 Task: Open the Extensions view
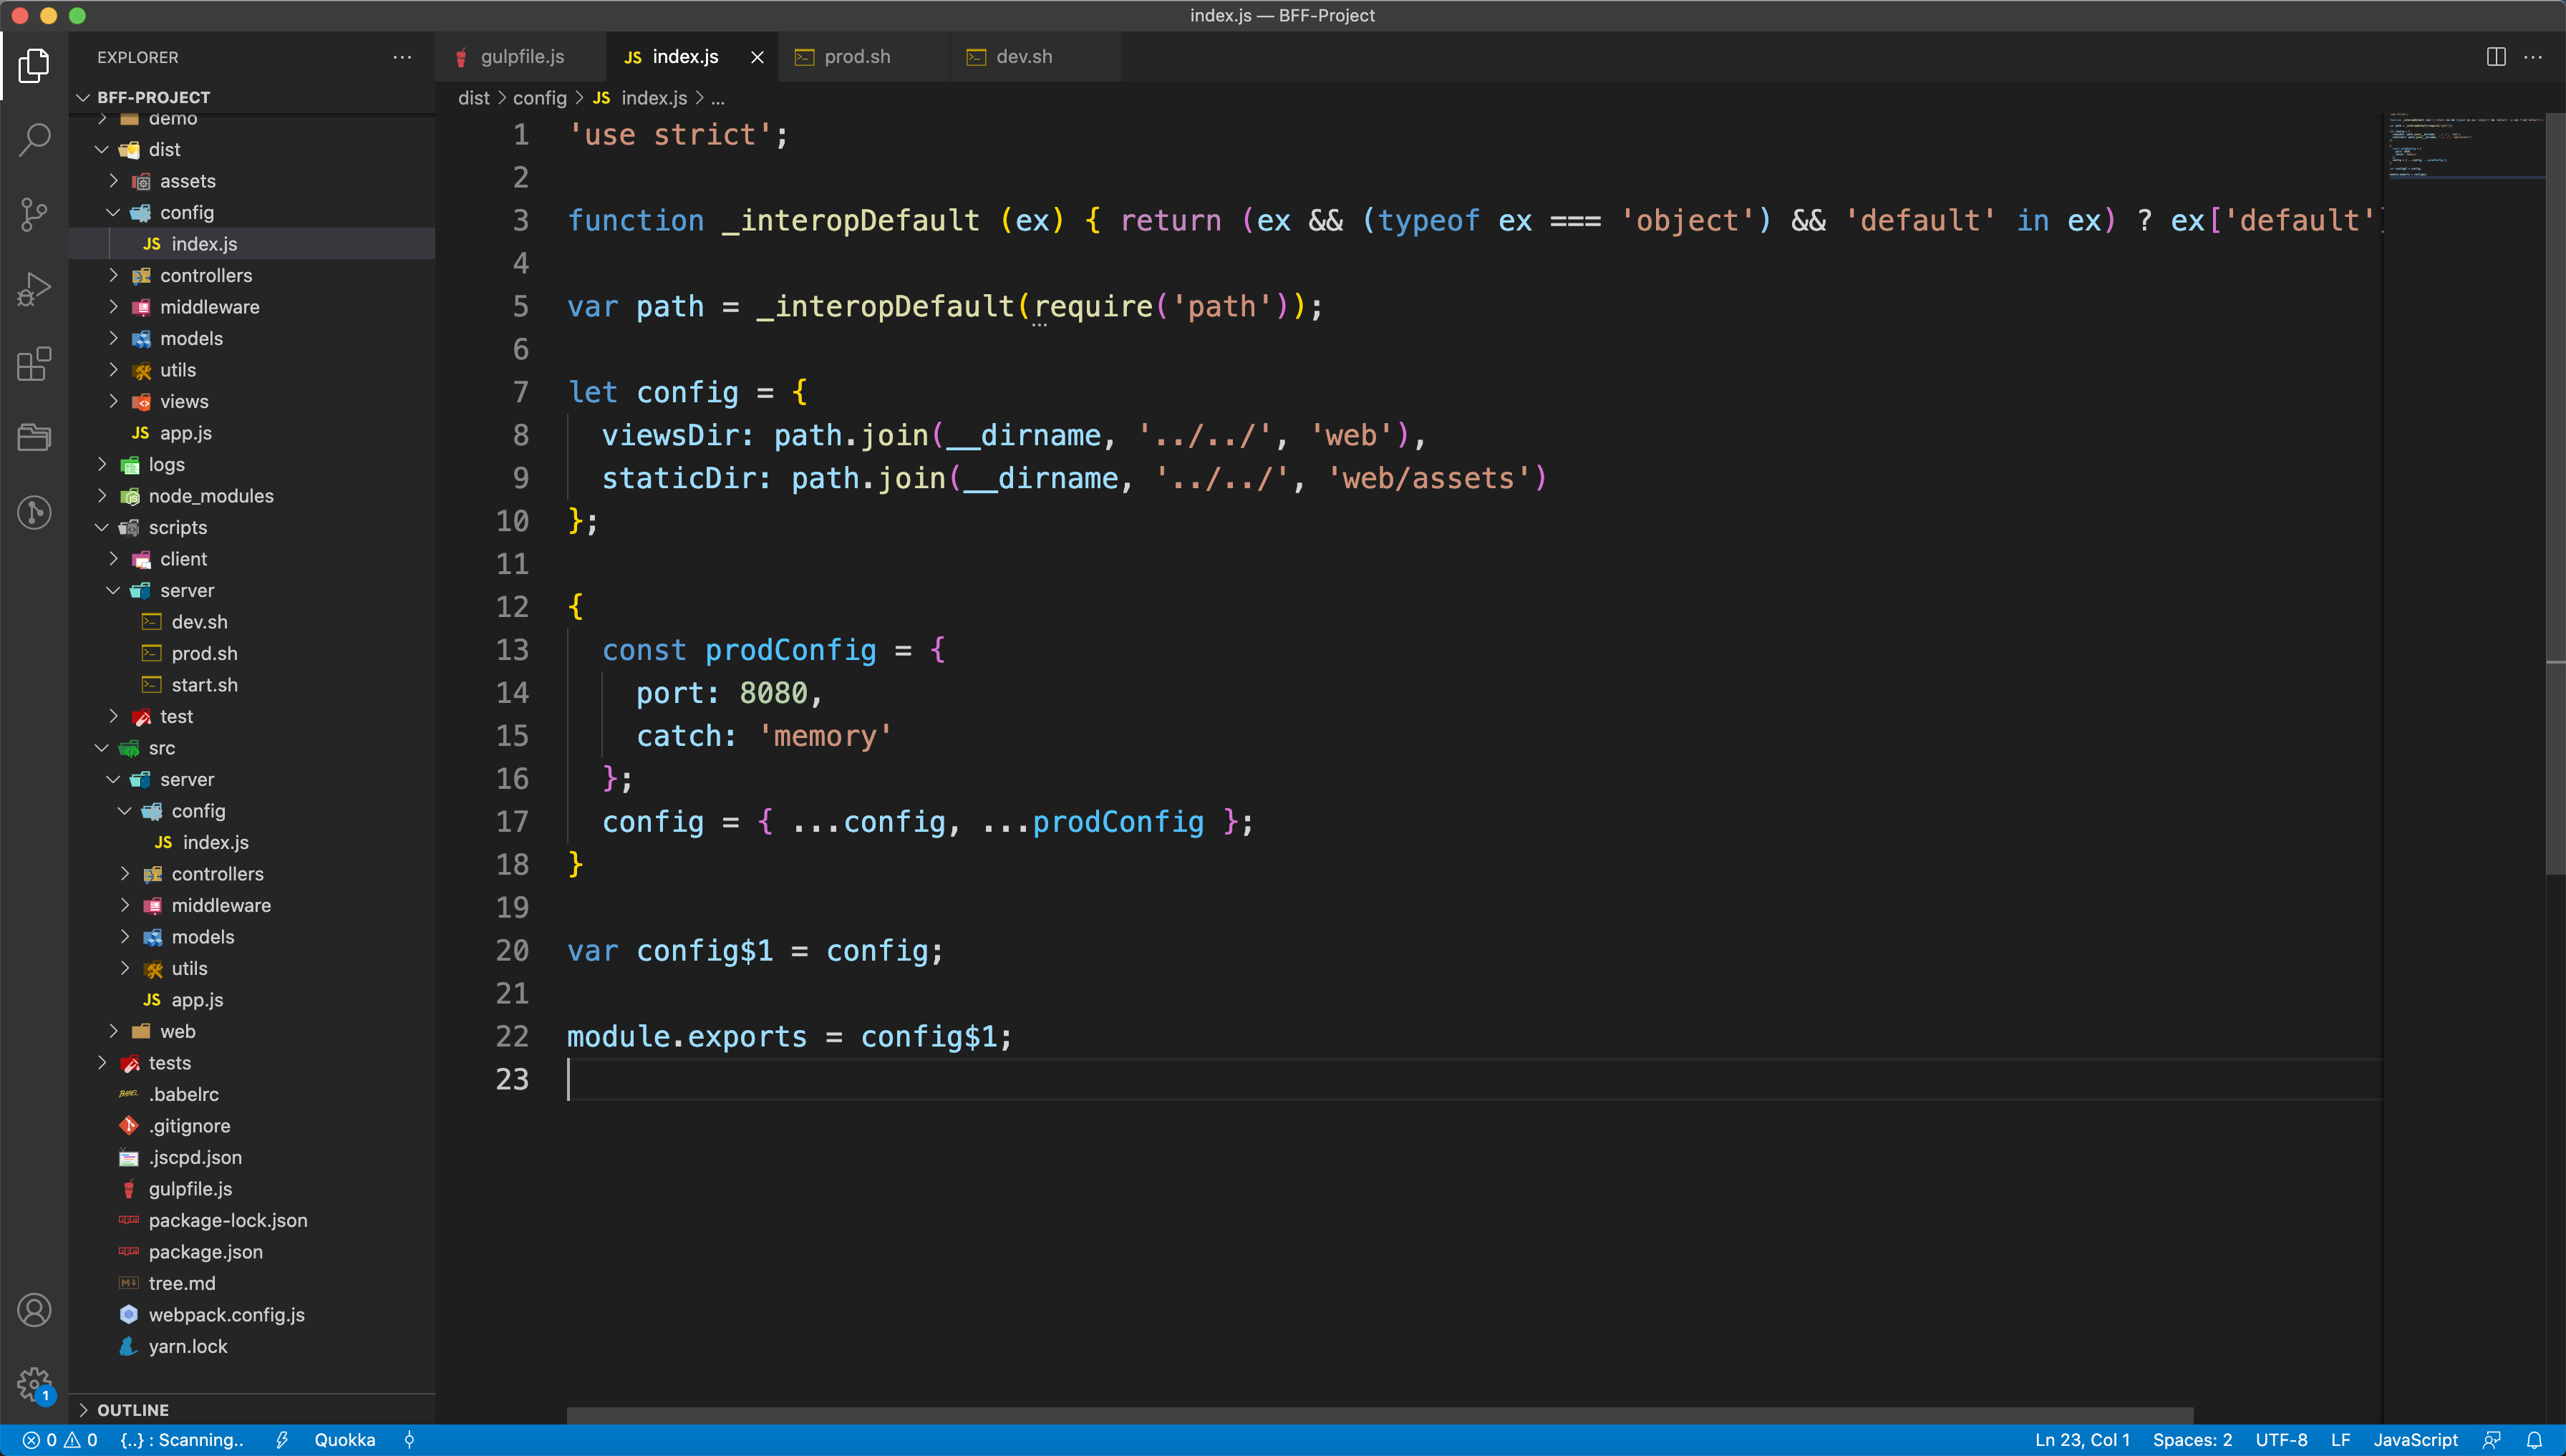click(34, 364)
